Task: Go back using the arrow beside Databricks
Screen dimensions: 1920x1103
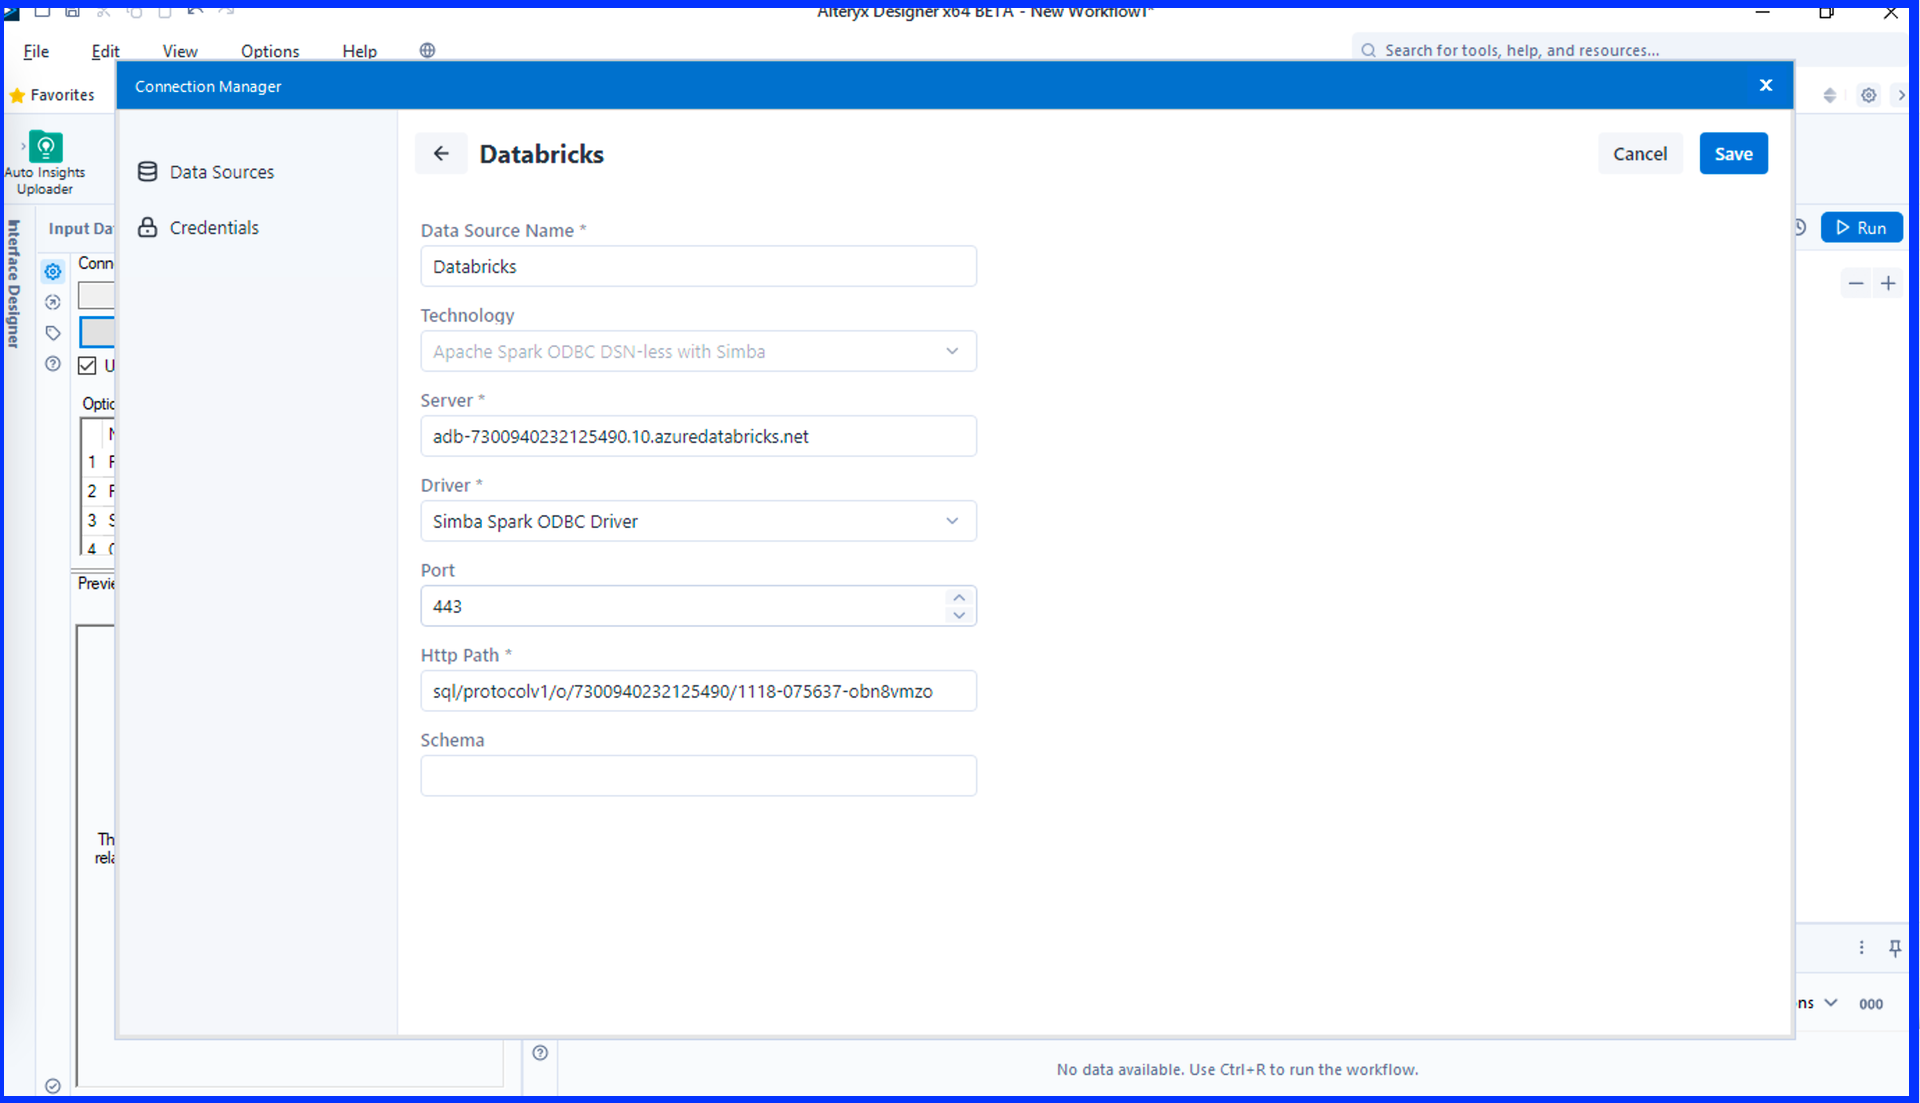Action: click(441, 154)
